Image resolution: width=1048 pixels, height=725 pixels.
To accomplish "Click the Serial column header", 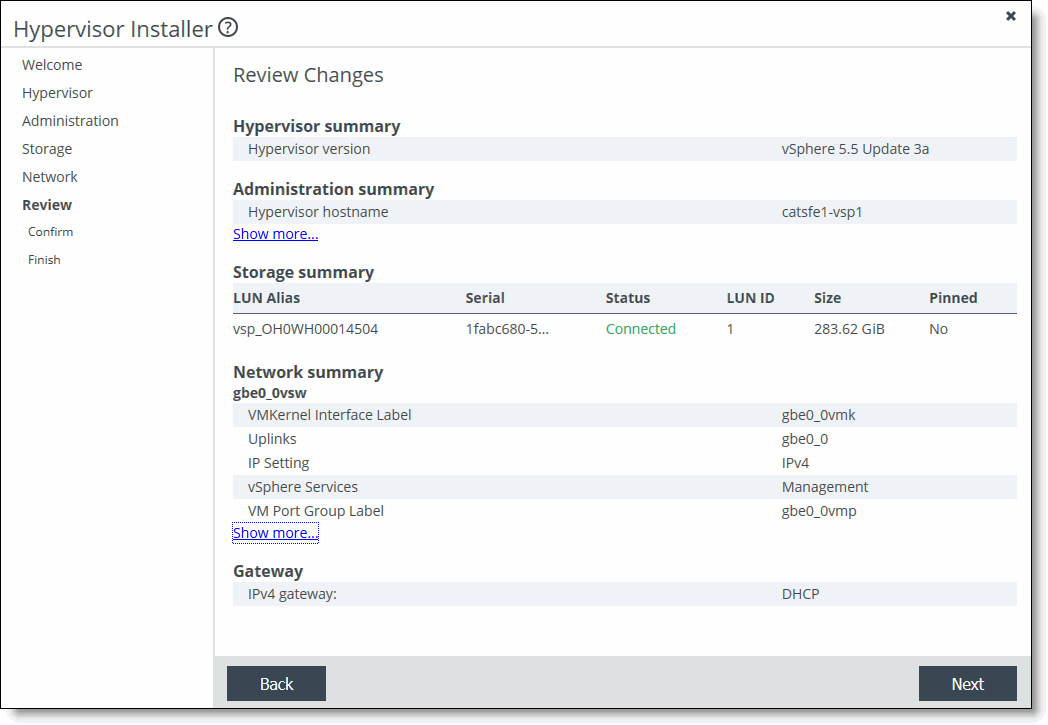I will (x=485, y=298).
